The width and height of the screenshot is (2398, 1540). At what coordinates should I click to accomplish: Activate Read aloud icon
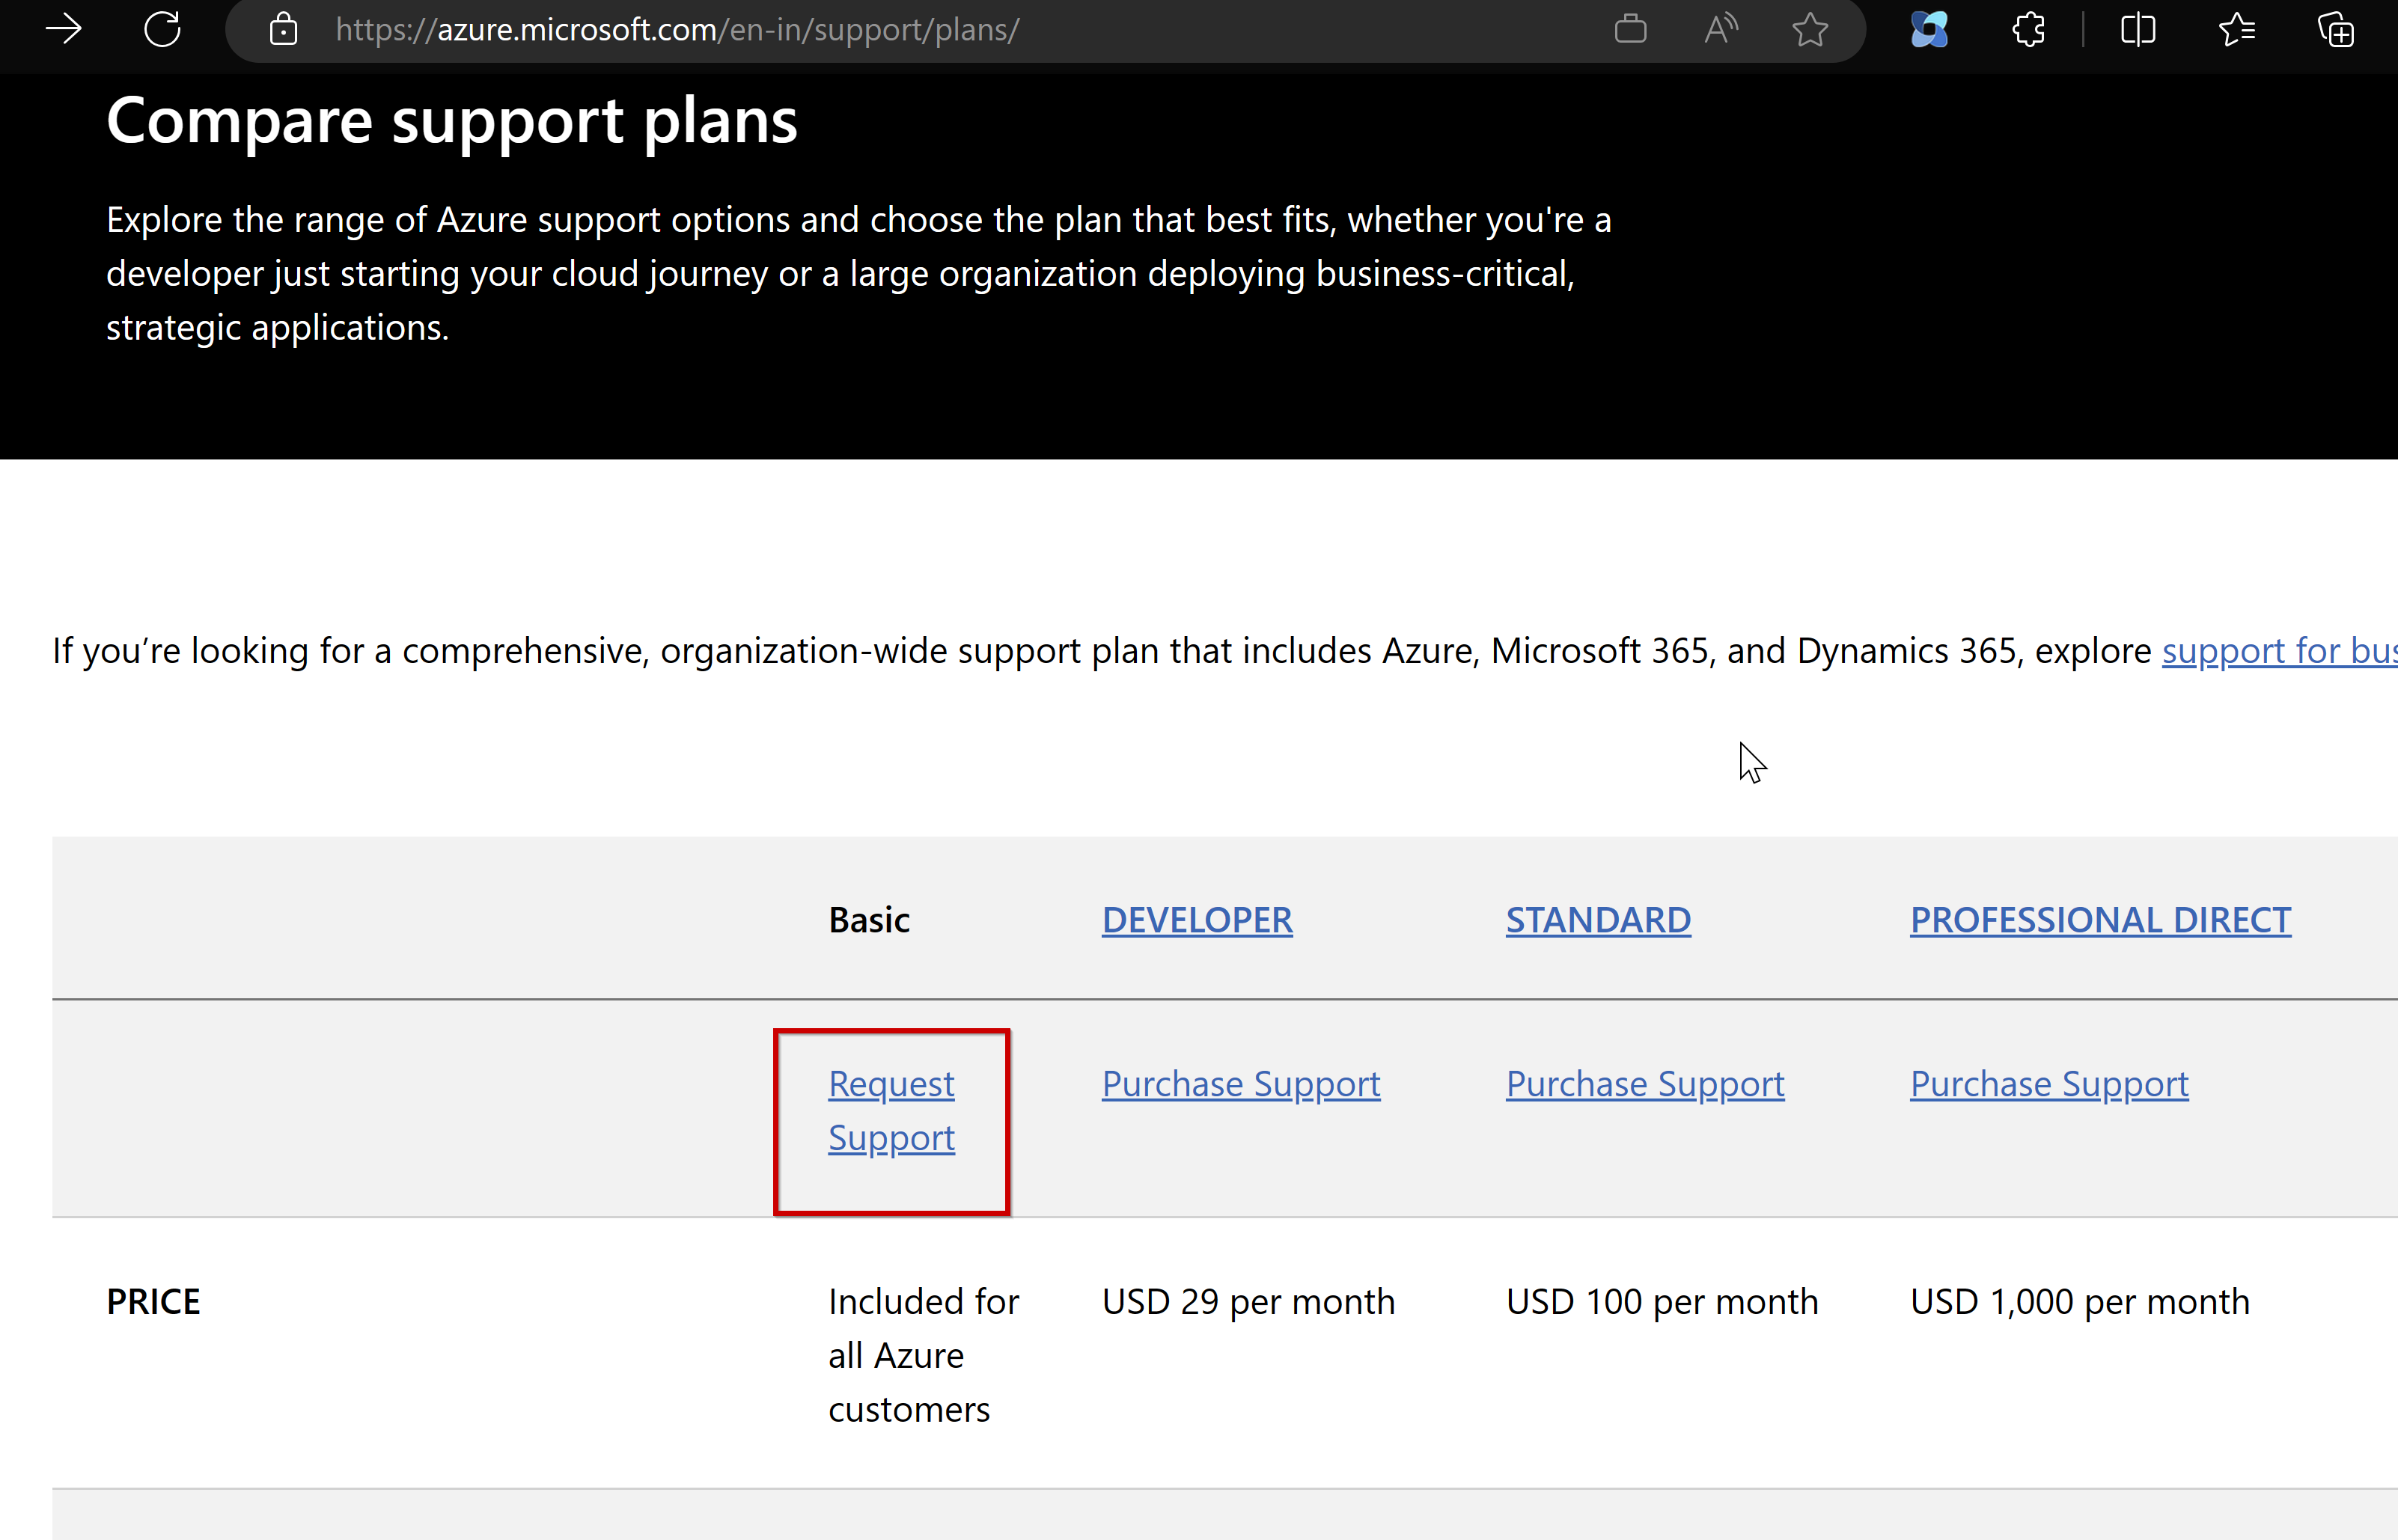coord(1720,29)
